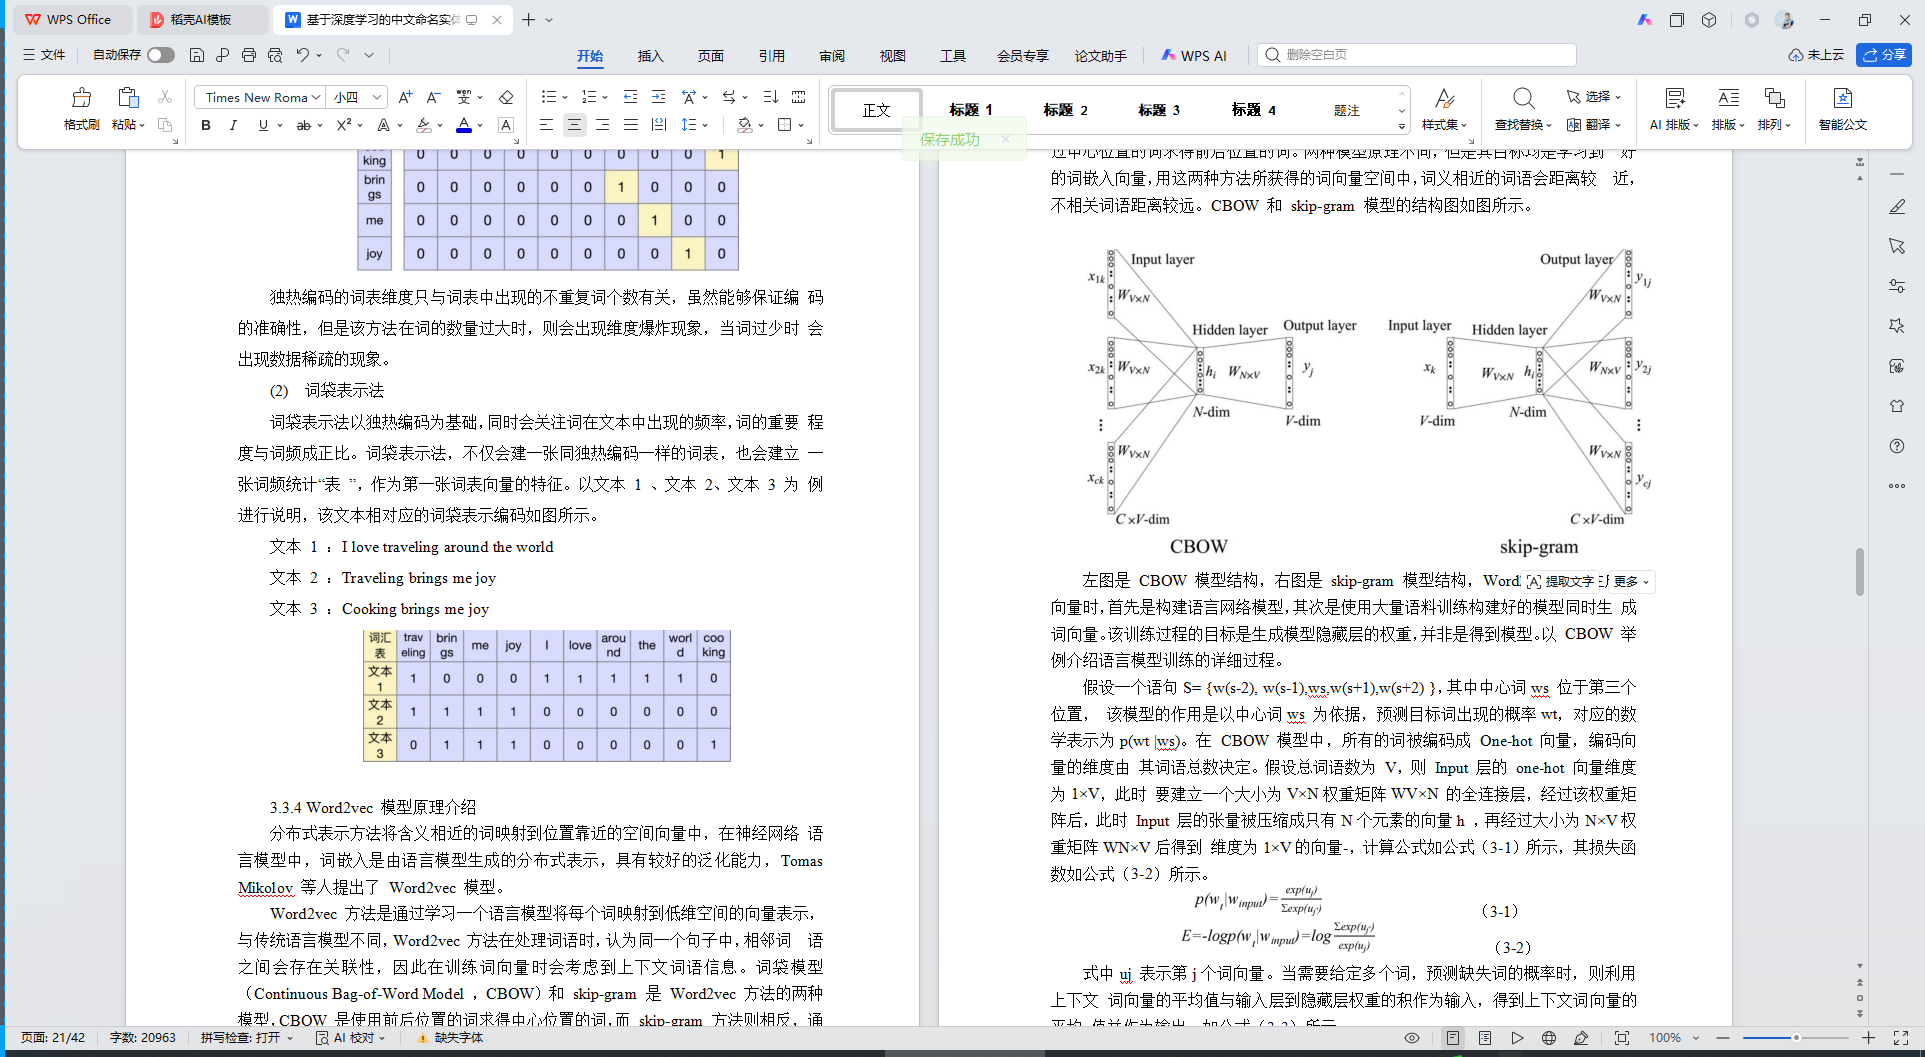This screenshot has height=1057, width=1925.
Task: Decrease paragraph indent
Action: click(630, 97)
